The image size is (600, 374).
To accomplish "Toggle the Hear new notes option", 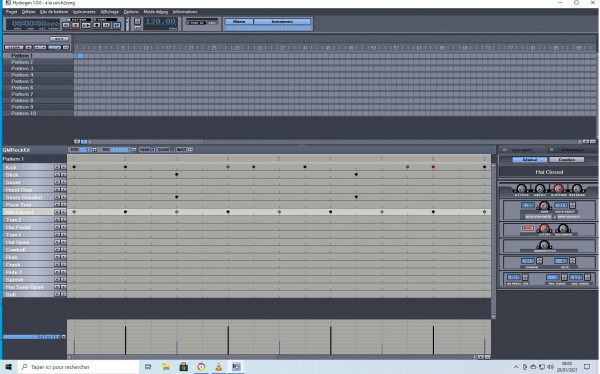I will (152, 150).
